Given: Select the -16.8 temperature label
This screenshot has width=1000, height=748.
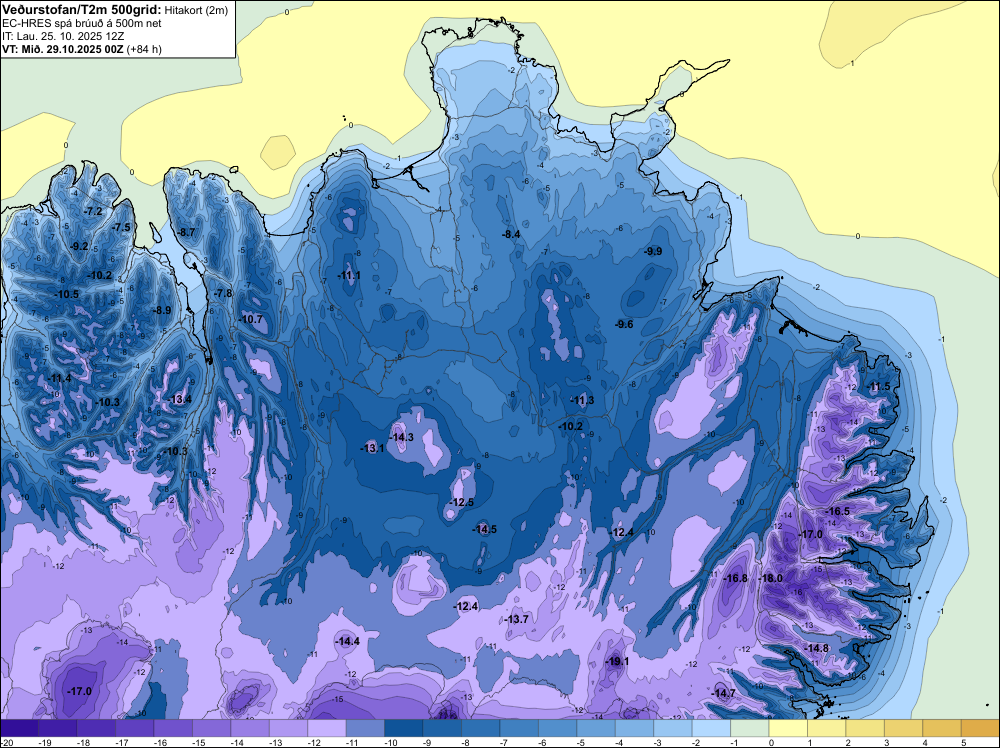Looking at the screenshot, I should pos(736,578).
